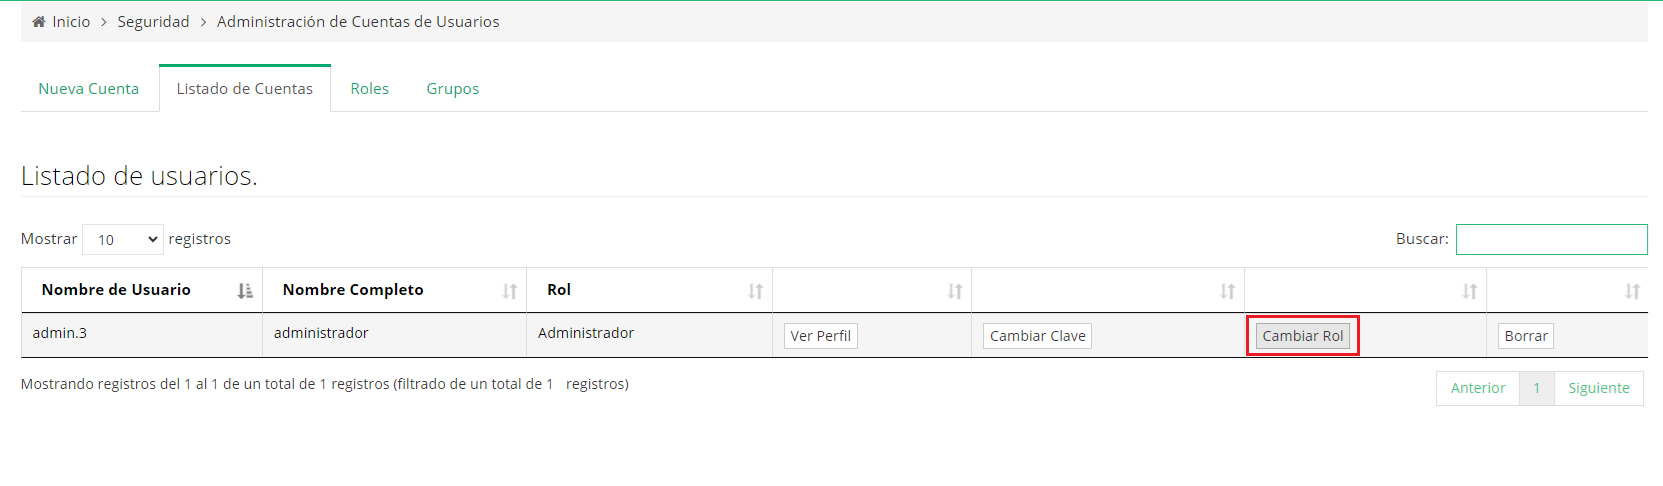Open the Seguridad breadcrumb link

pos(153,22)
